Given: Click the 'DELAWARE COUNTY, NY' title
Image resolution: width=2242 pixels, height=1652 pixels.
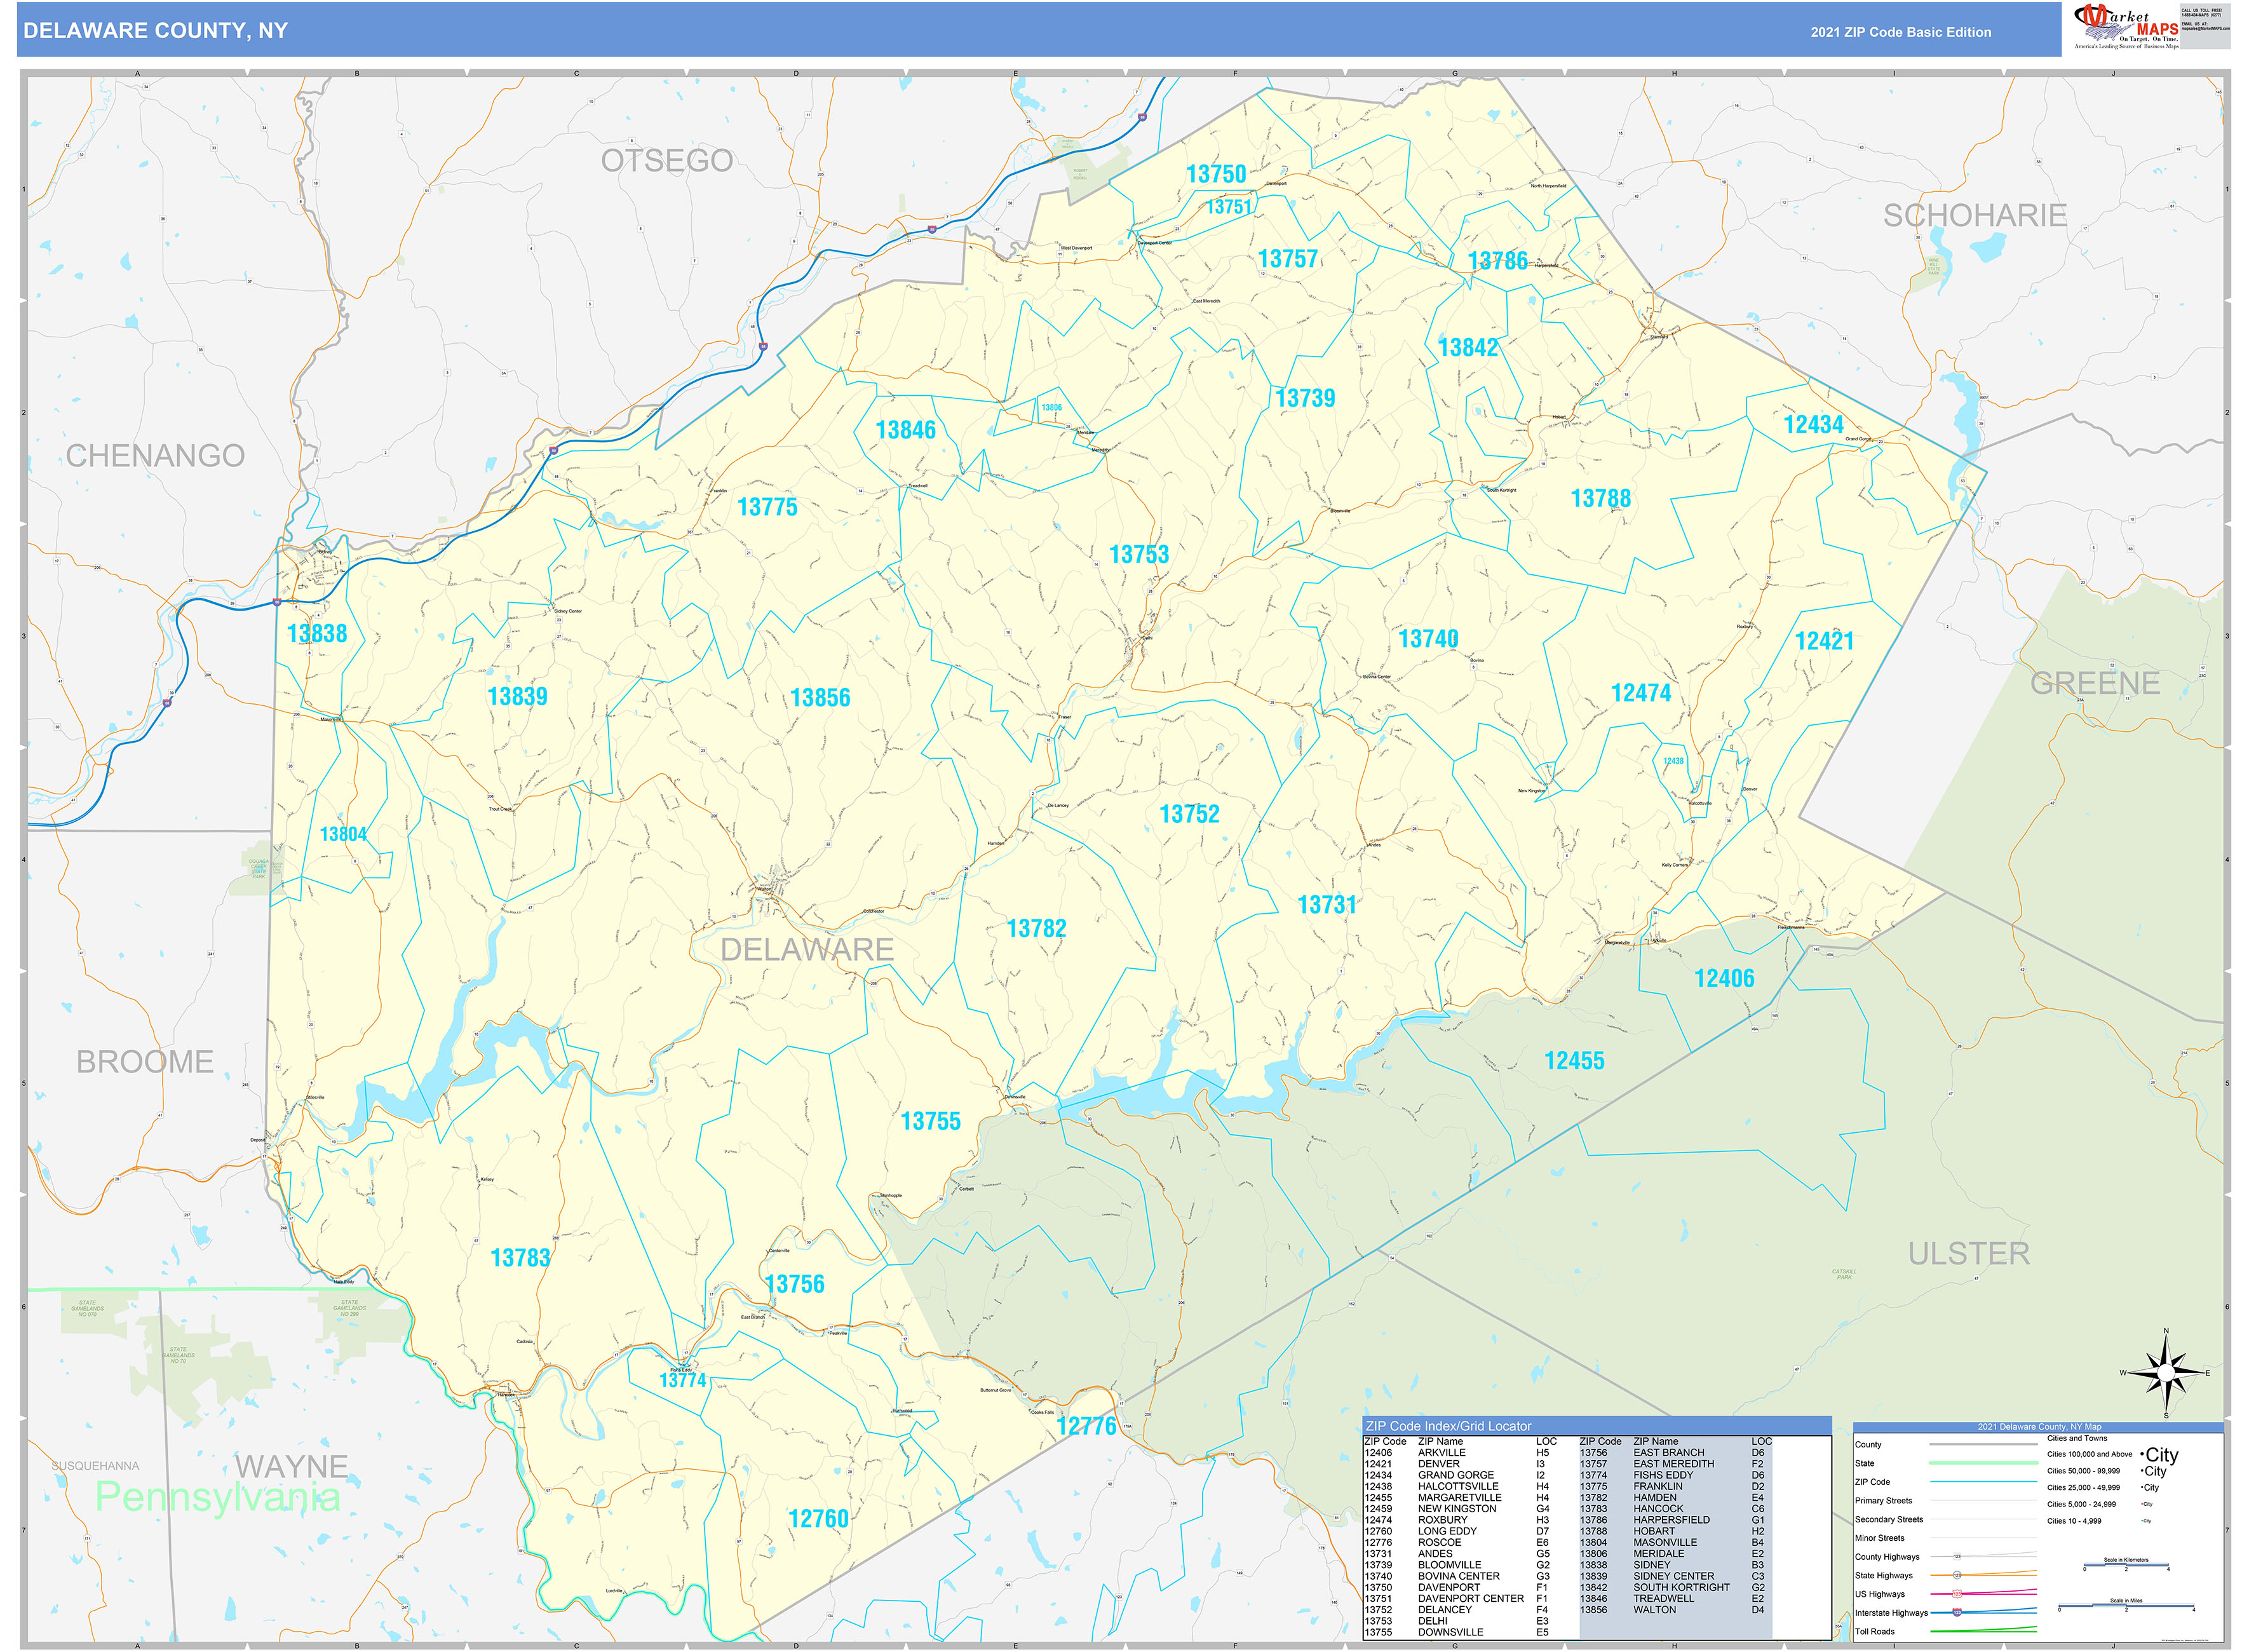Looking at the screenshot, I should point(155,31).
